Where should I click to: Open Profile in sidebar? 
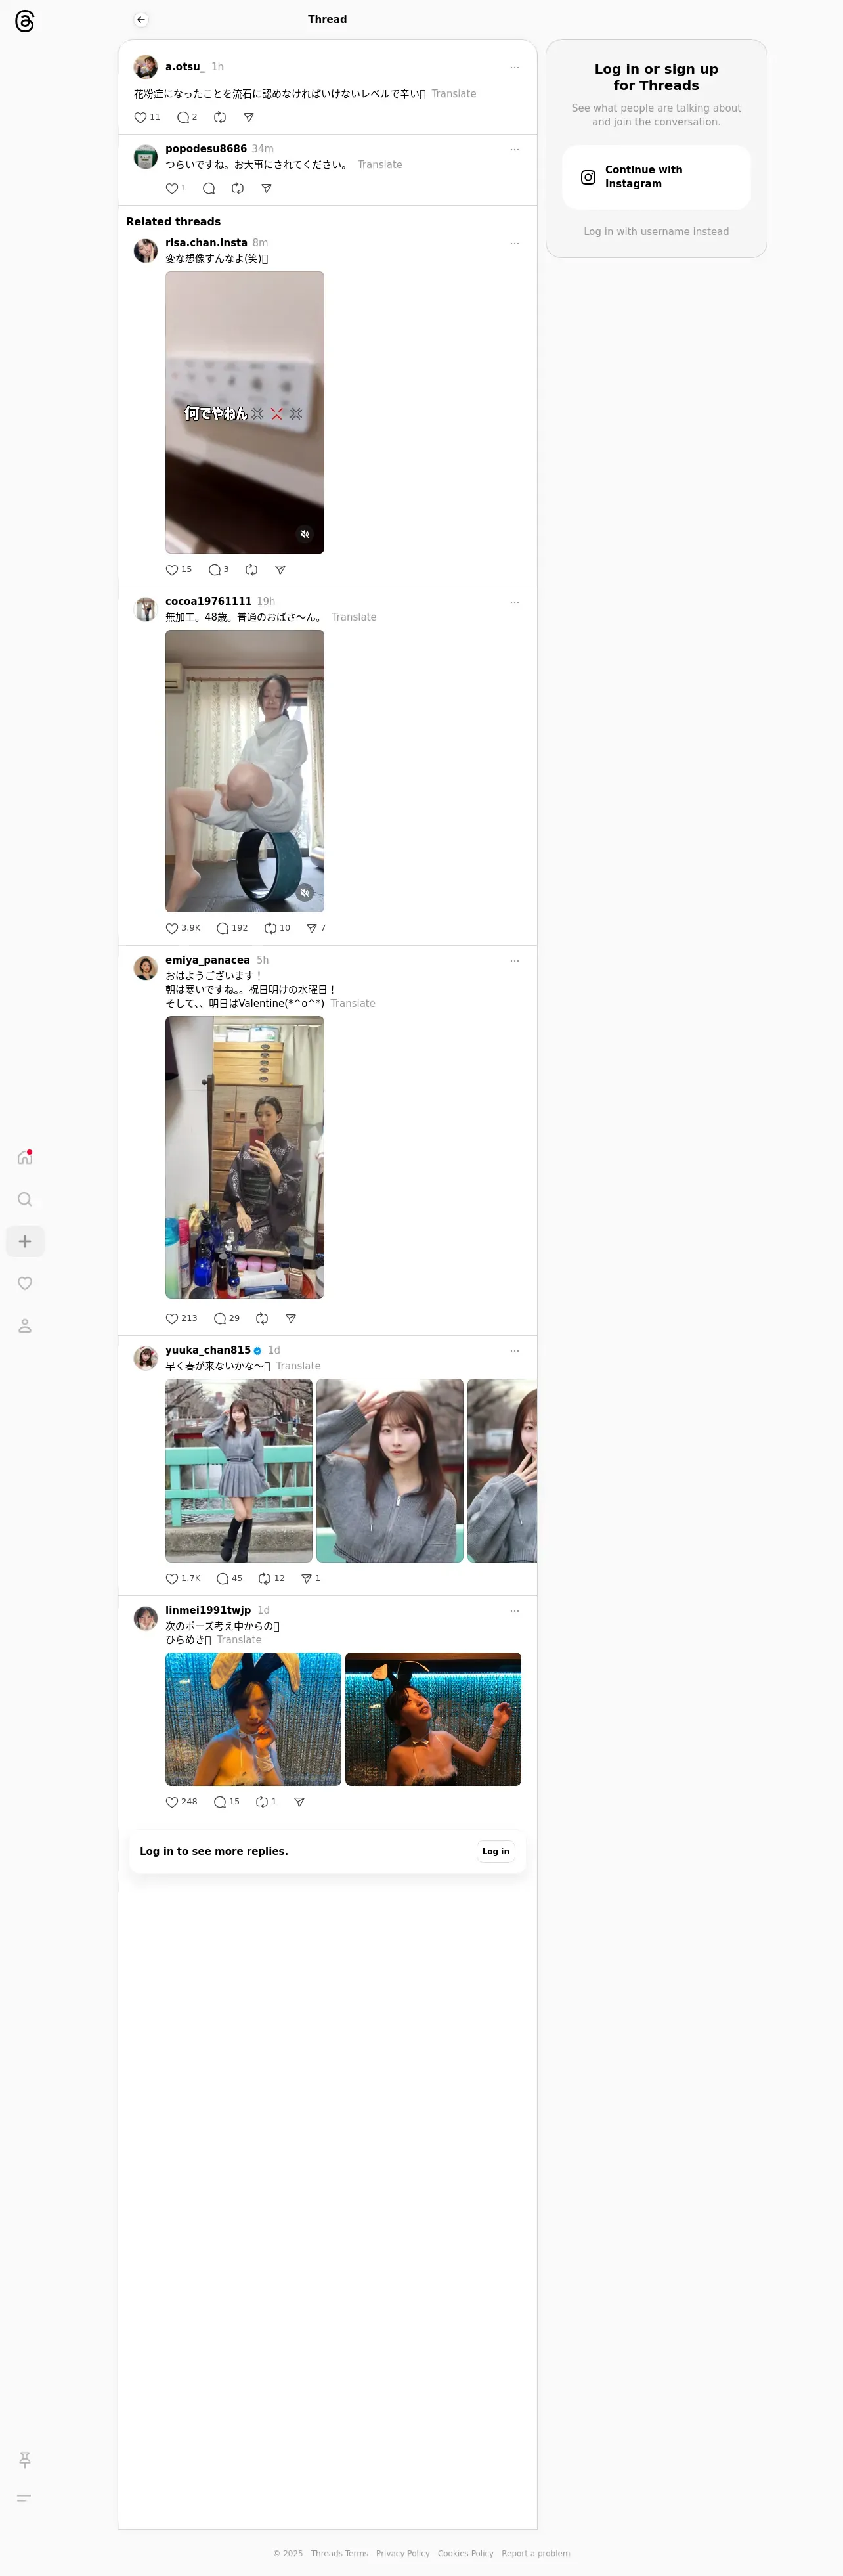(25, 1325)
